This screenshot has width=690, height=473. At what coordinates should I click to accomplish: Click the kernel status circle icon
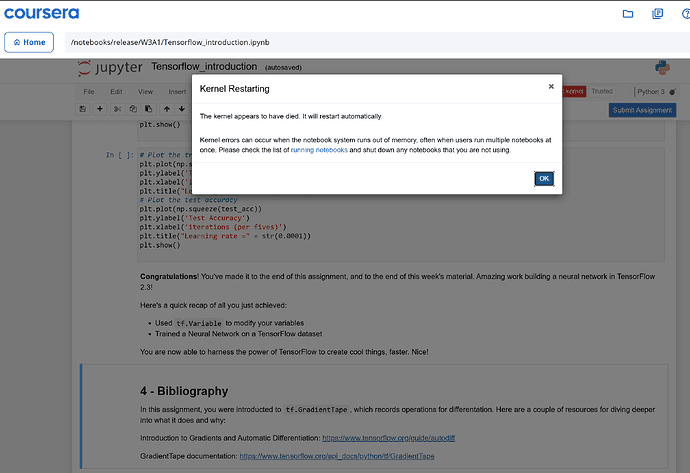pos(672,92)
